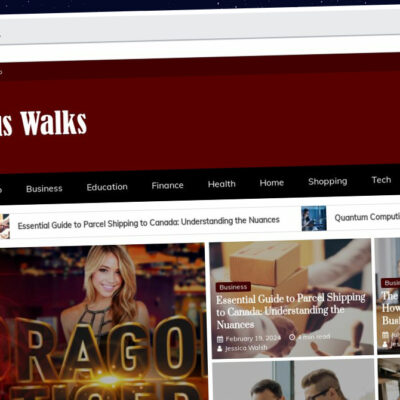Open the Business menu item

[x=44, y=189]
